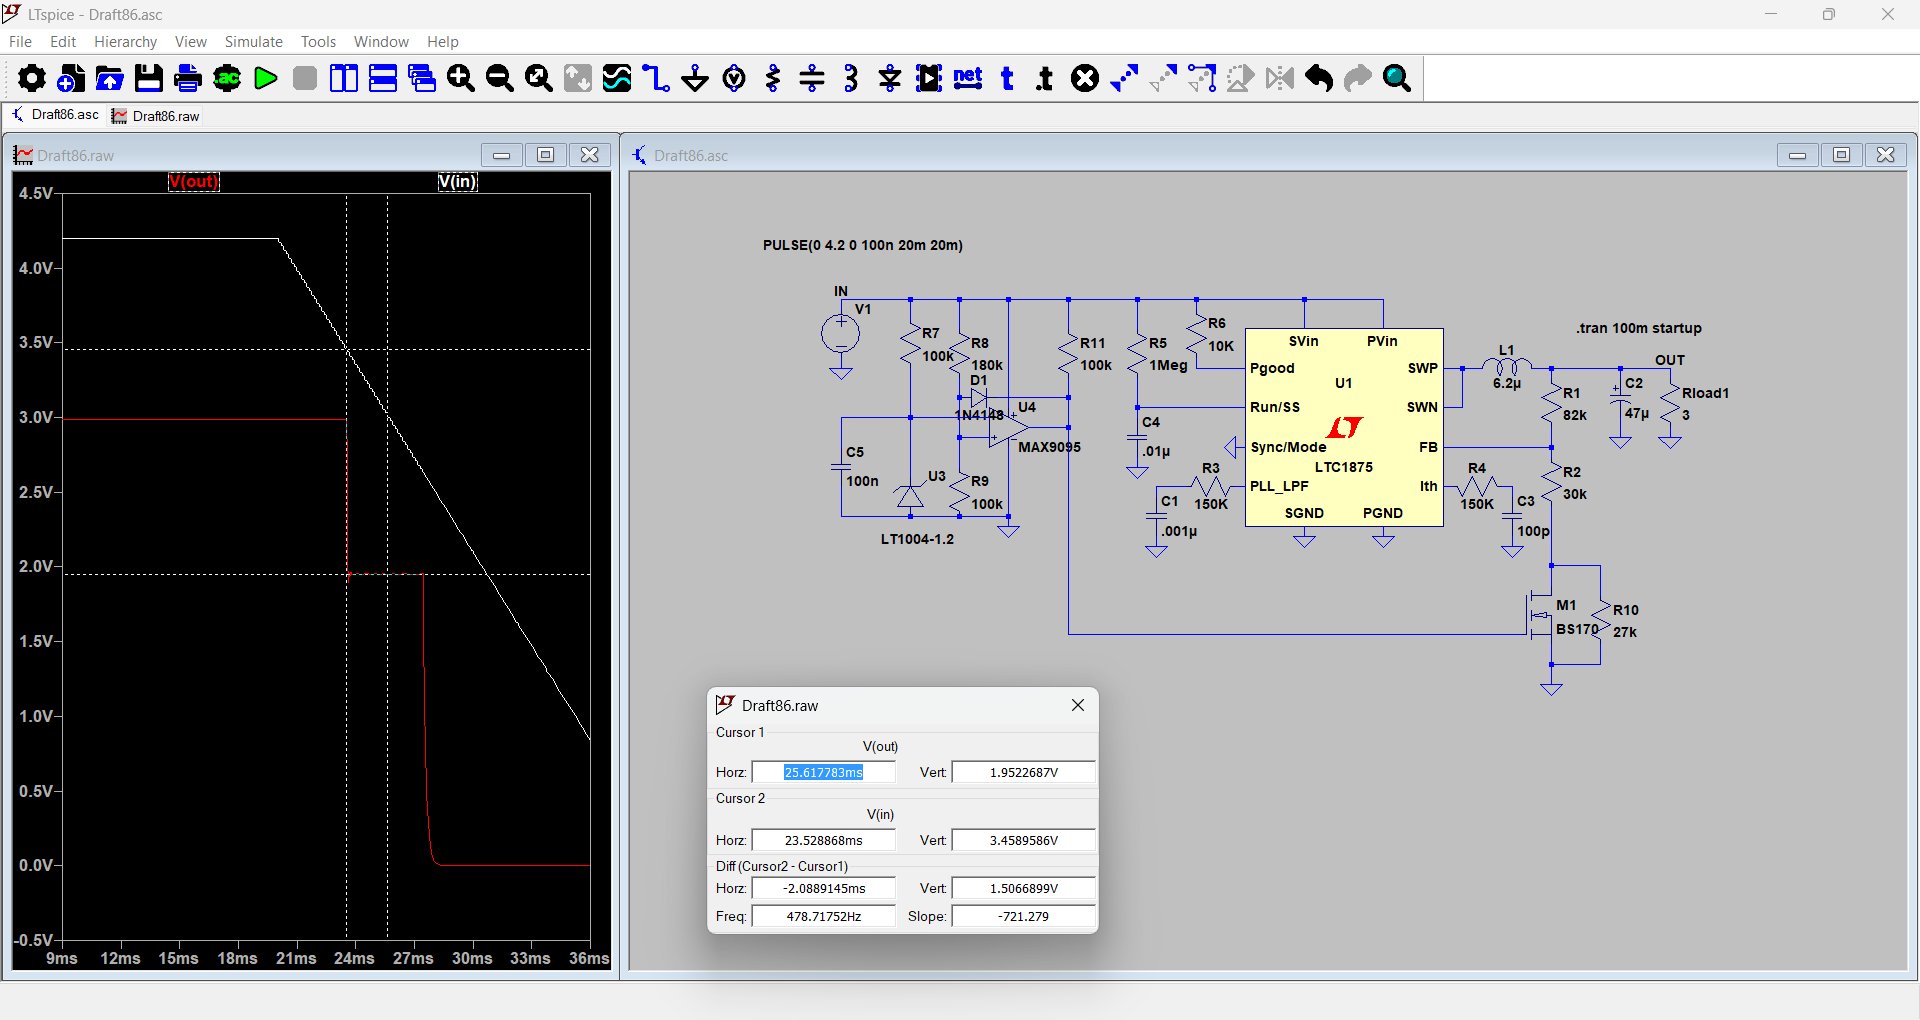Click the V(in) trace label
Viewport: 1920px width, 1020px height.
coord(458,181)
